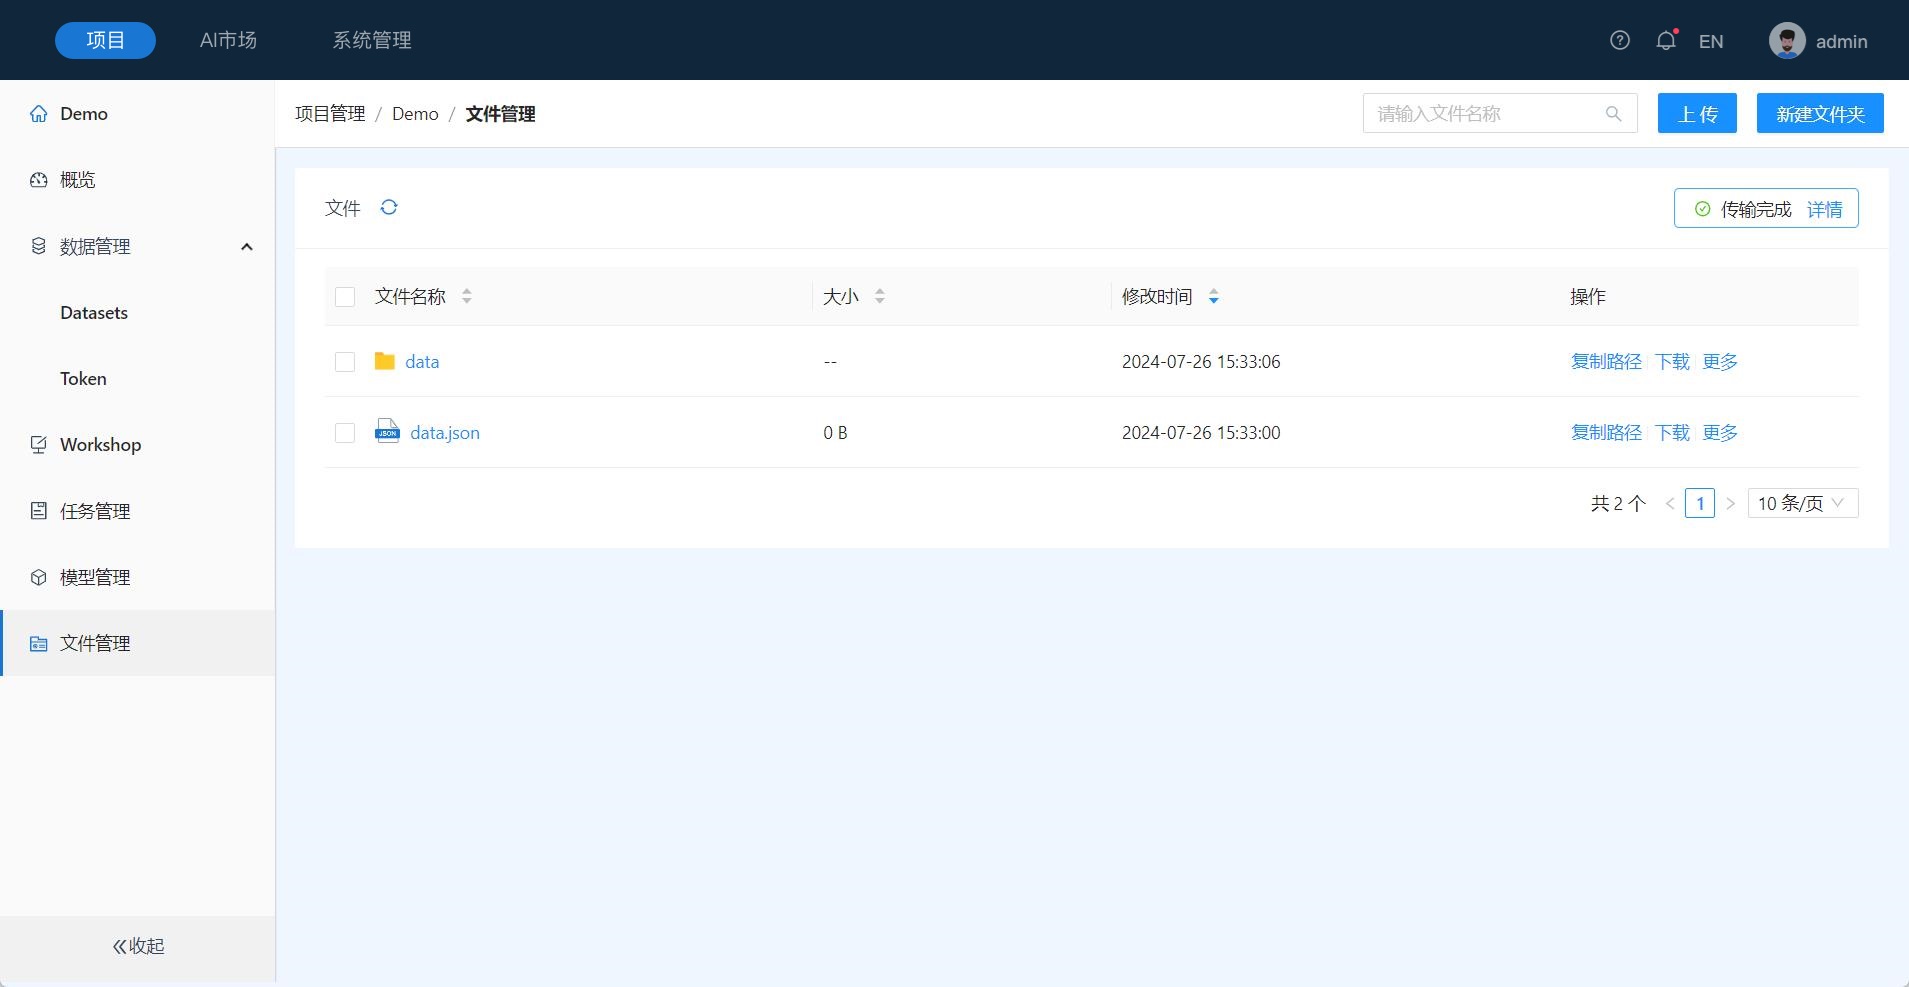Image resolution: width=1909 pixels, height=987 pixels.
Task: Open the notifications bell icon
Action: point(1665,41)
